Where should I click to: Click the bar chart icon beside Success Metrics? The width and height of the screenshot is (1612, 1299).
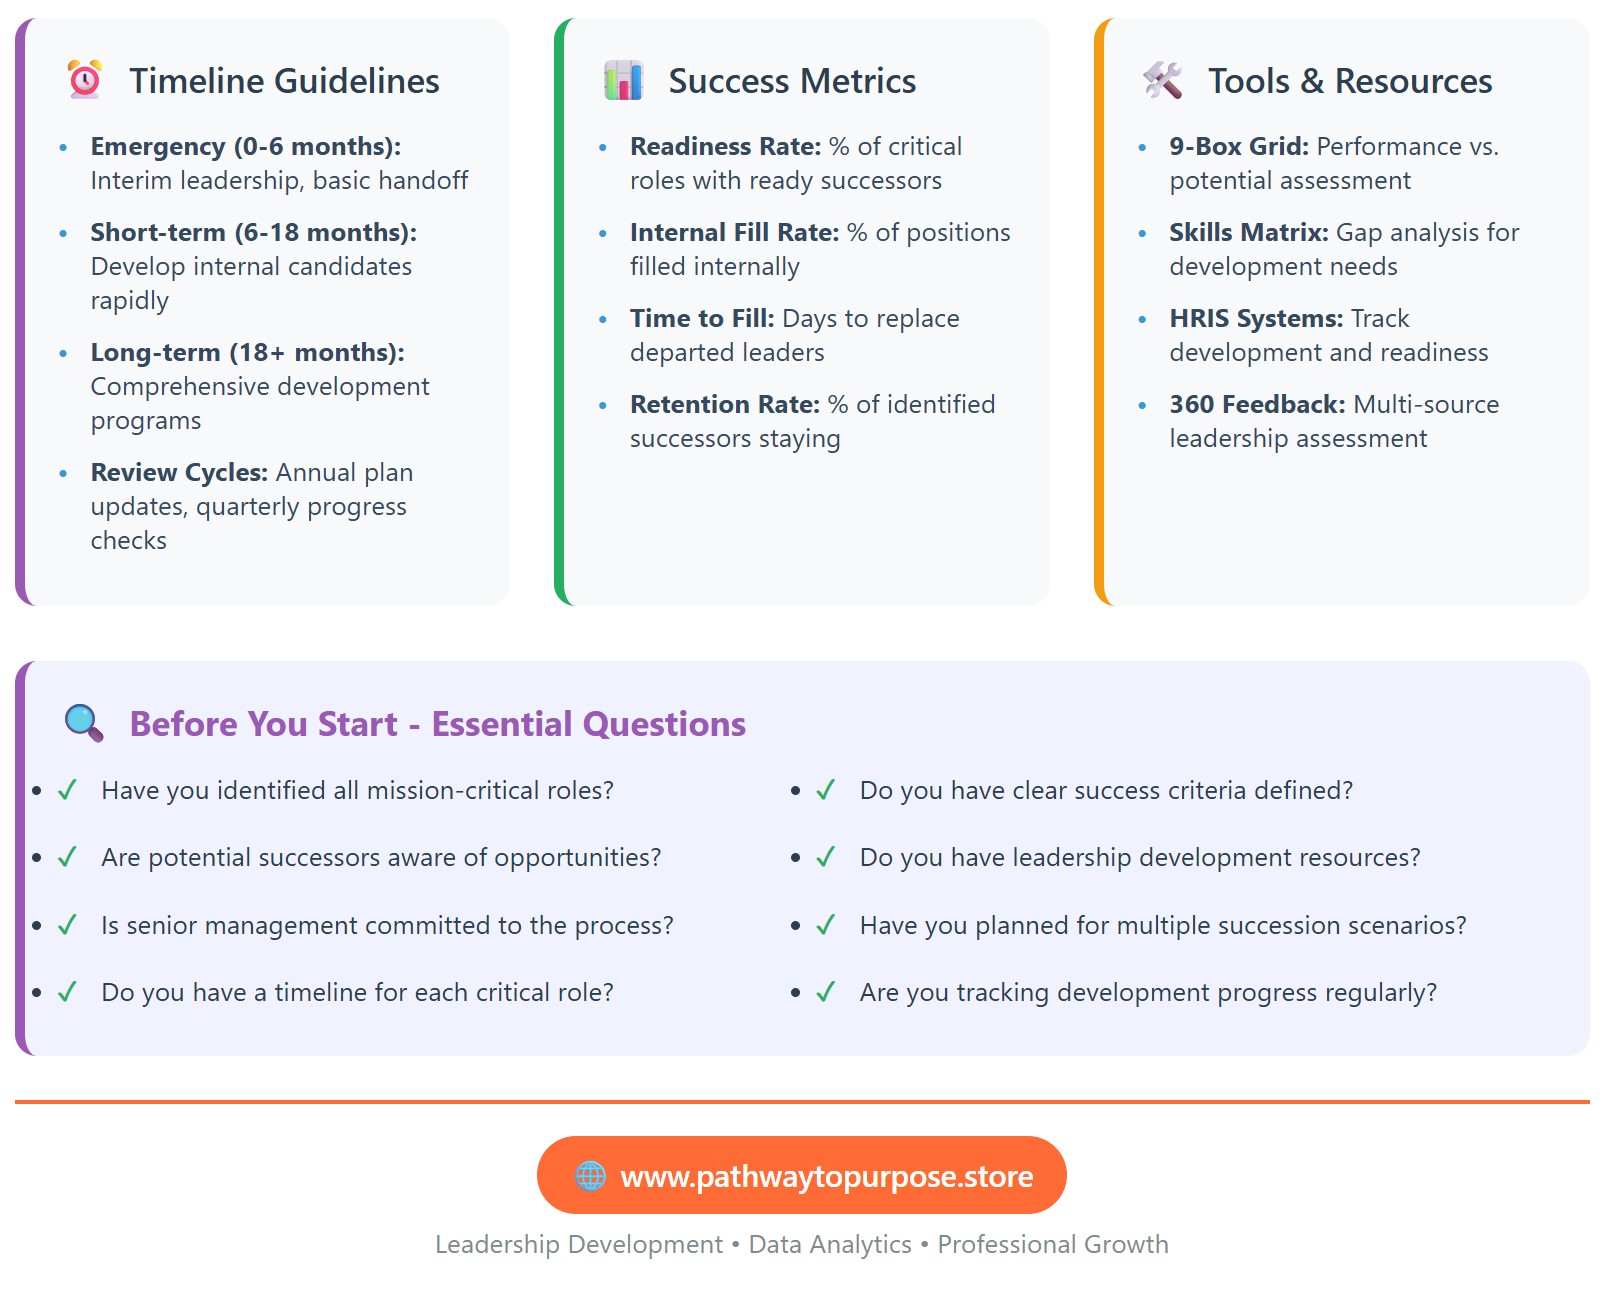[x=623, y=80]
